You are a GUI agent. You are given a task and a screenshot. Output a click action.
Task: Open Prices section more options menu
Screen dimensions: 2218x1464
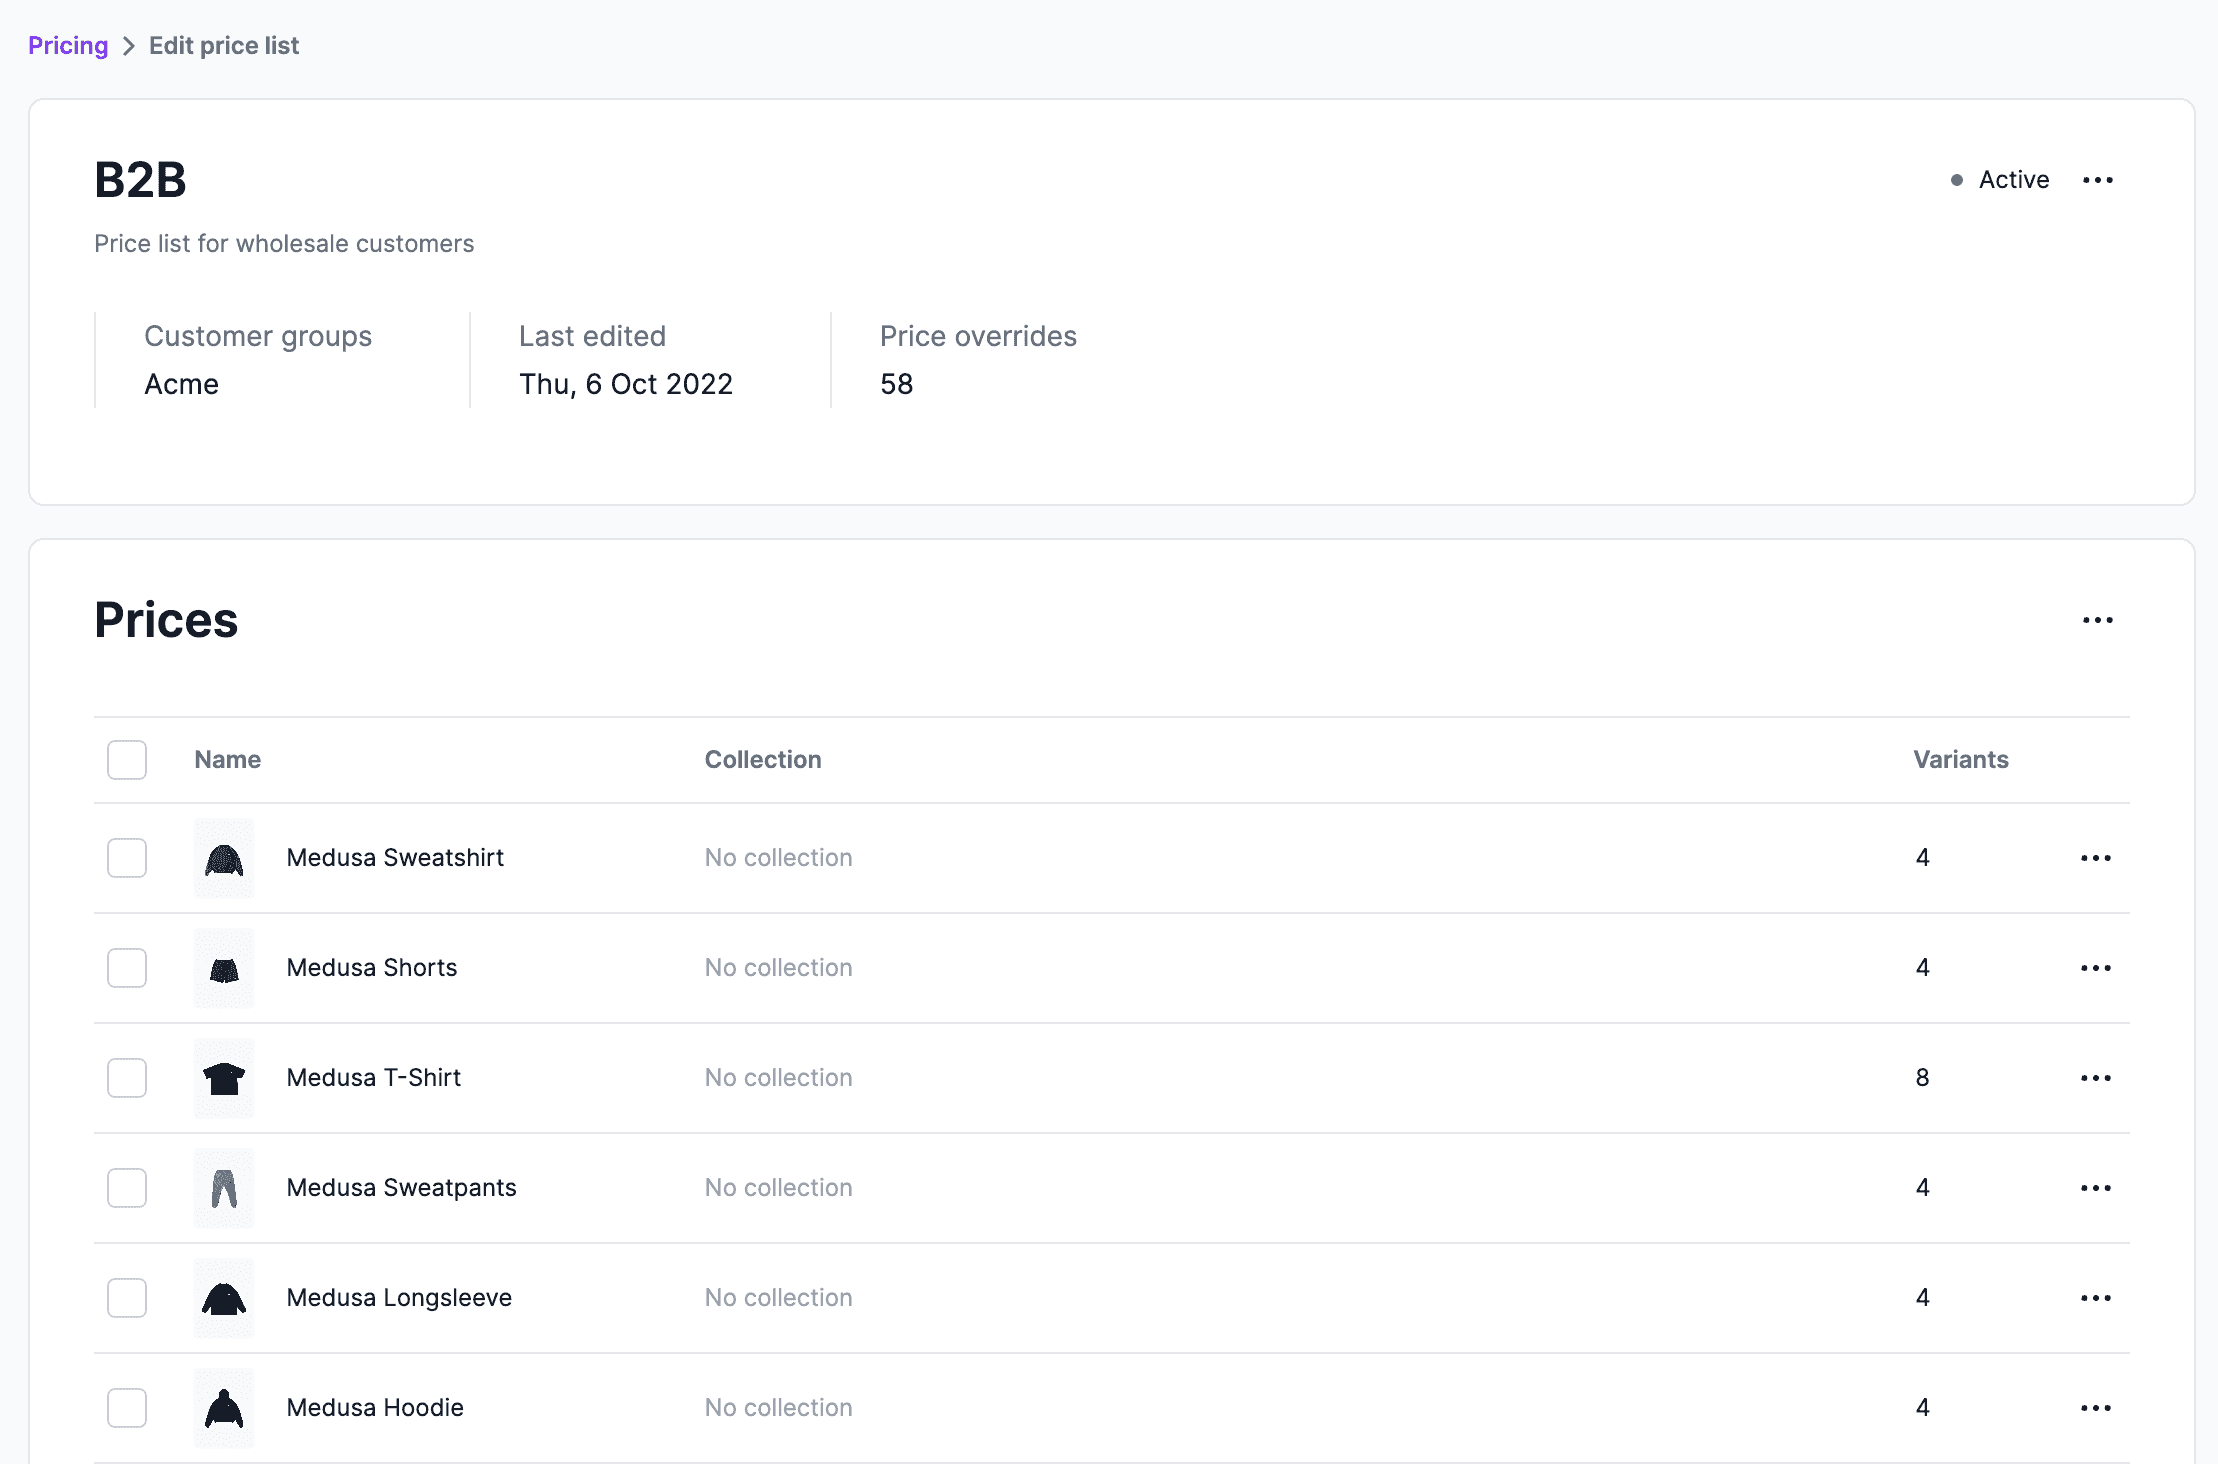click(x=2097, y=620)
